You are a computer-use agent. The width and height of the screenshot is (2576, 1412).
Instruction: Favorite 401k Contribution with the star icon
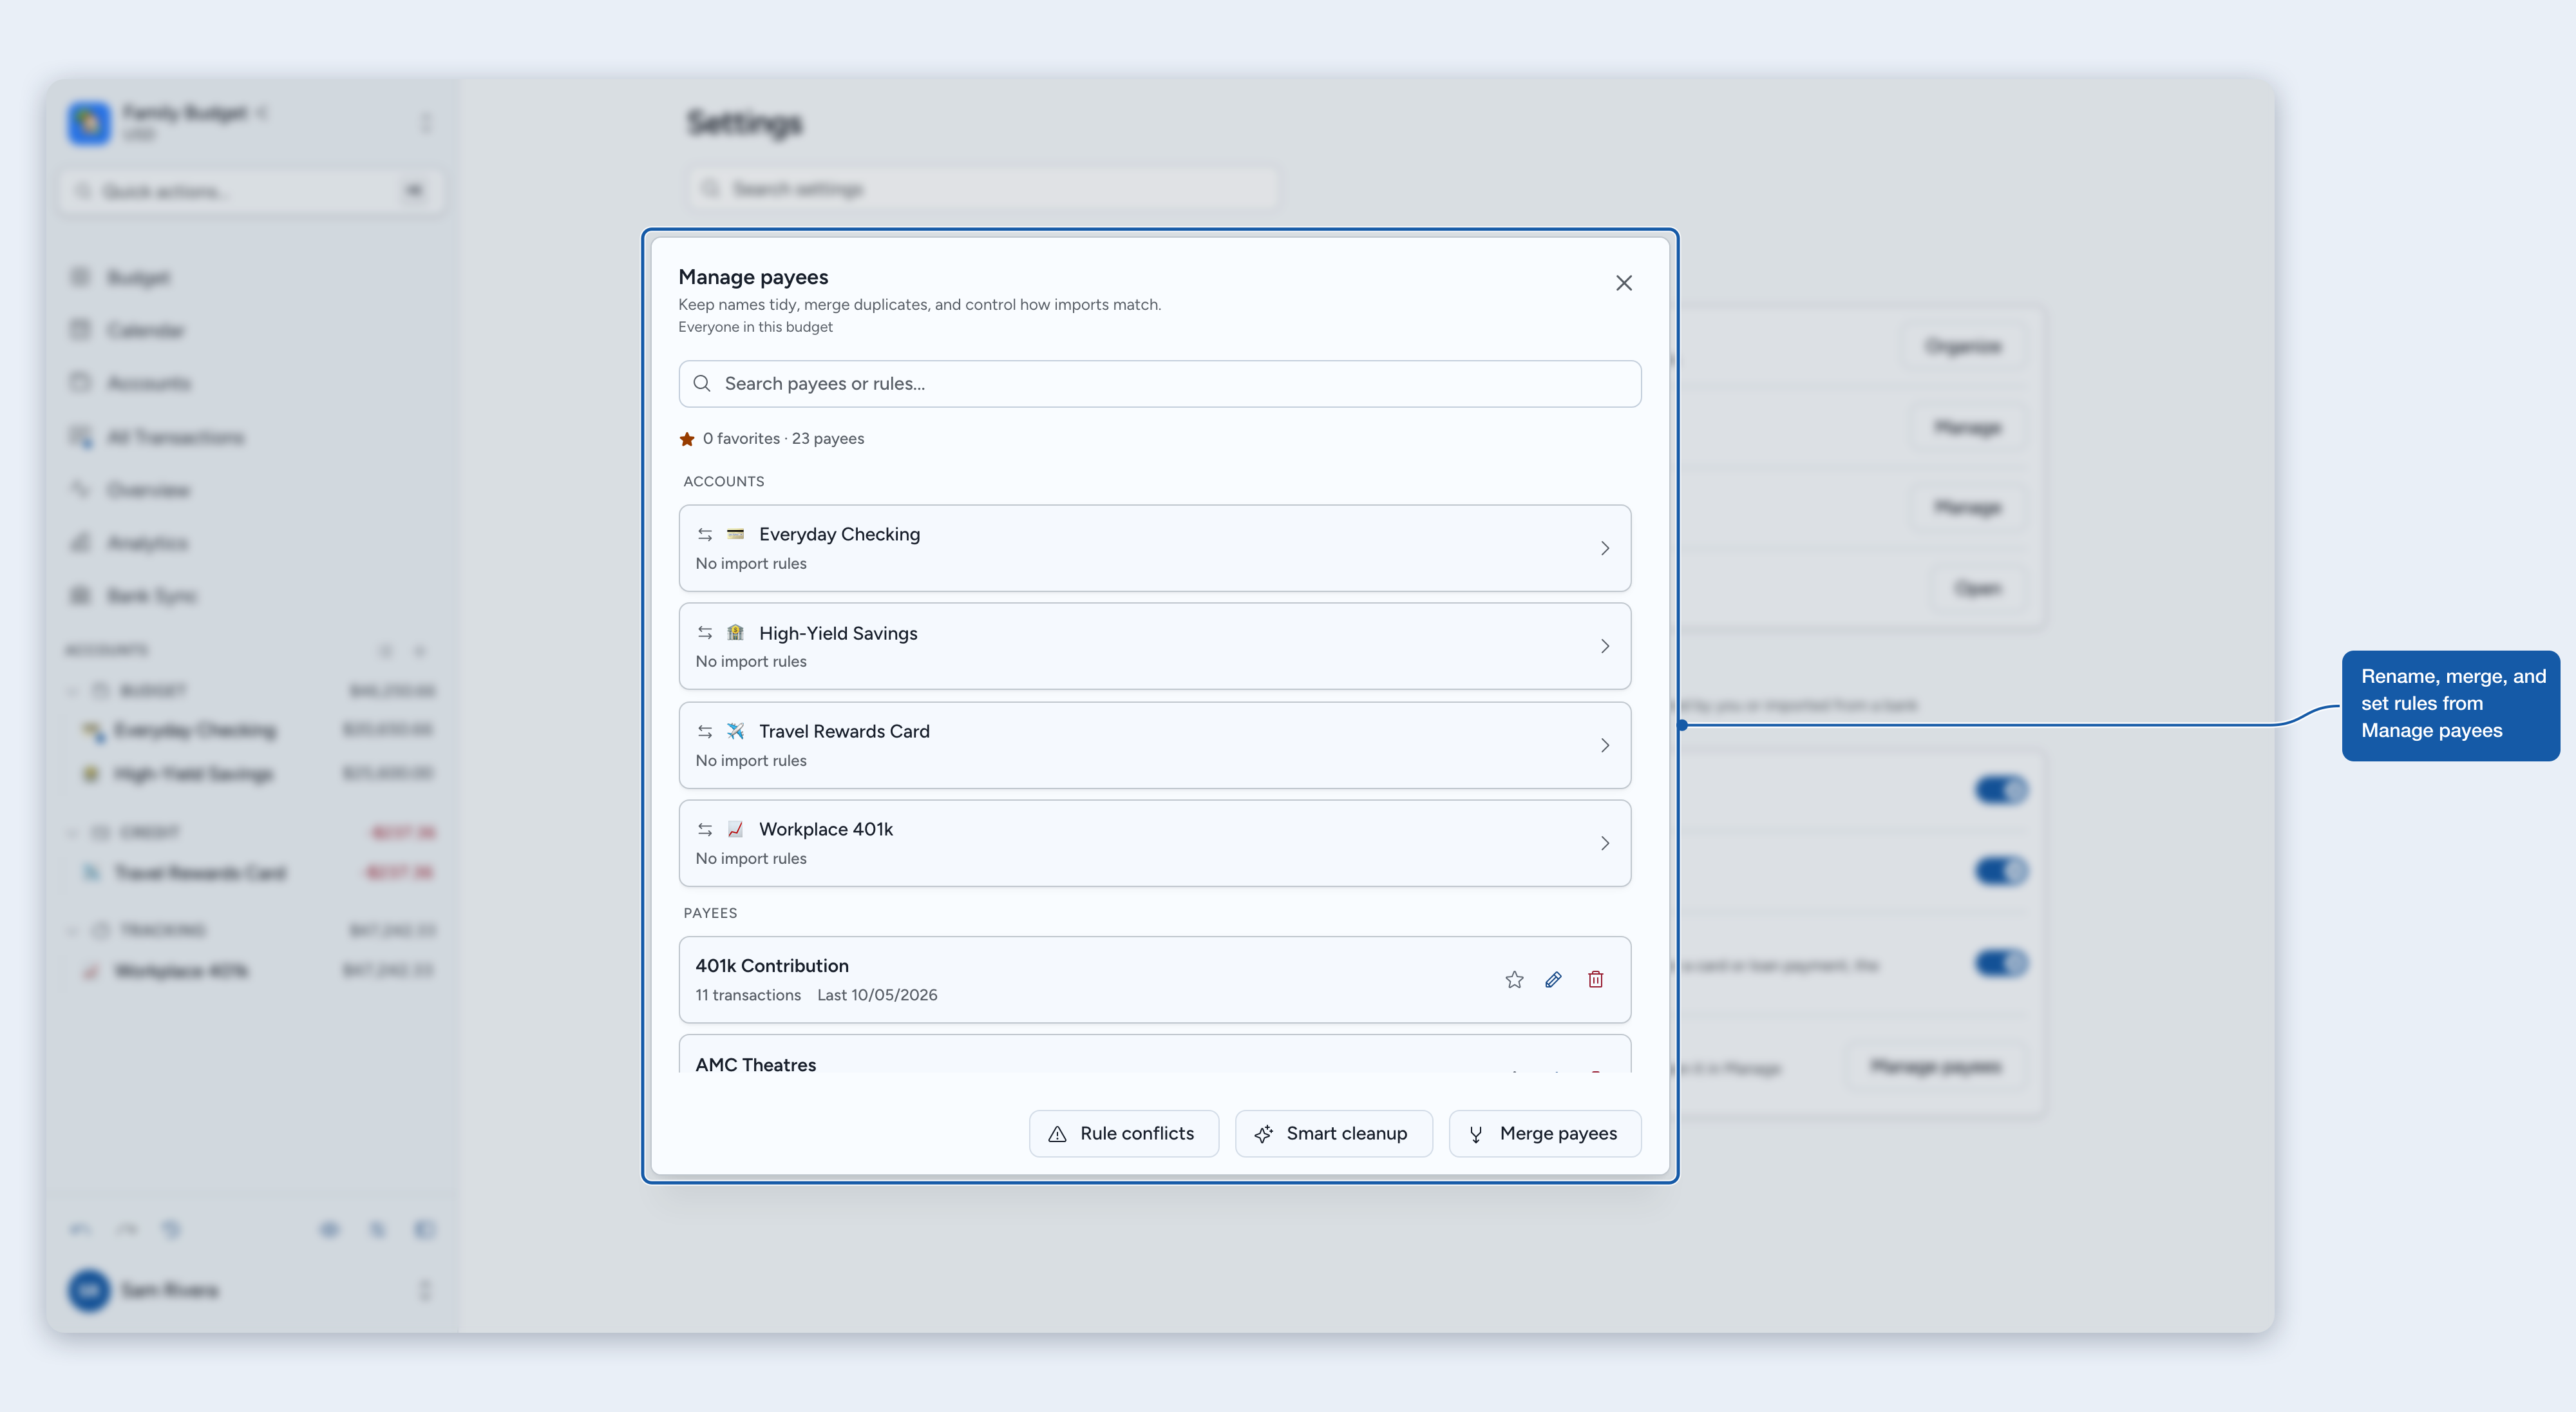pyautogui.click(x=1514, y=980)
